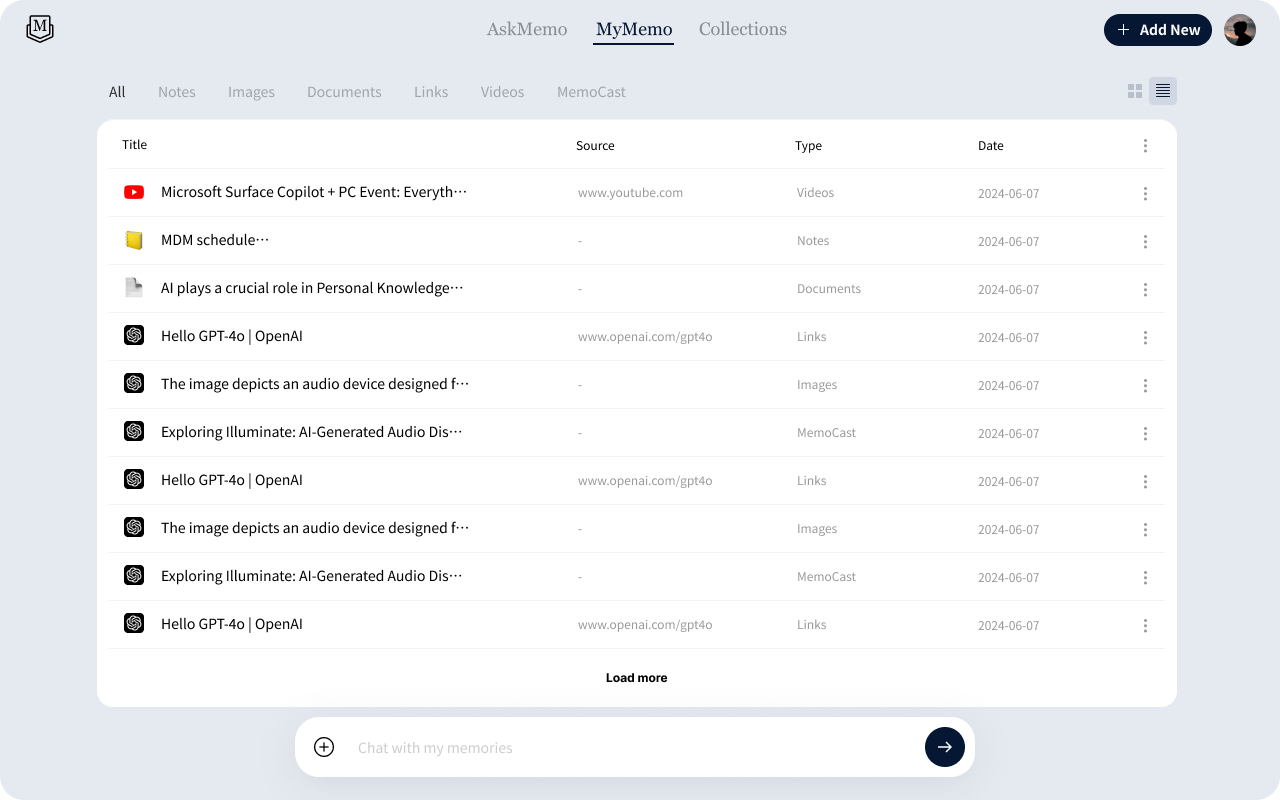
Task: Click document icon for AI plays a crucial role
Action: coord(134,288)
